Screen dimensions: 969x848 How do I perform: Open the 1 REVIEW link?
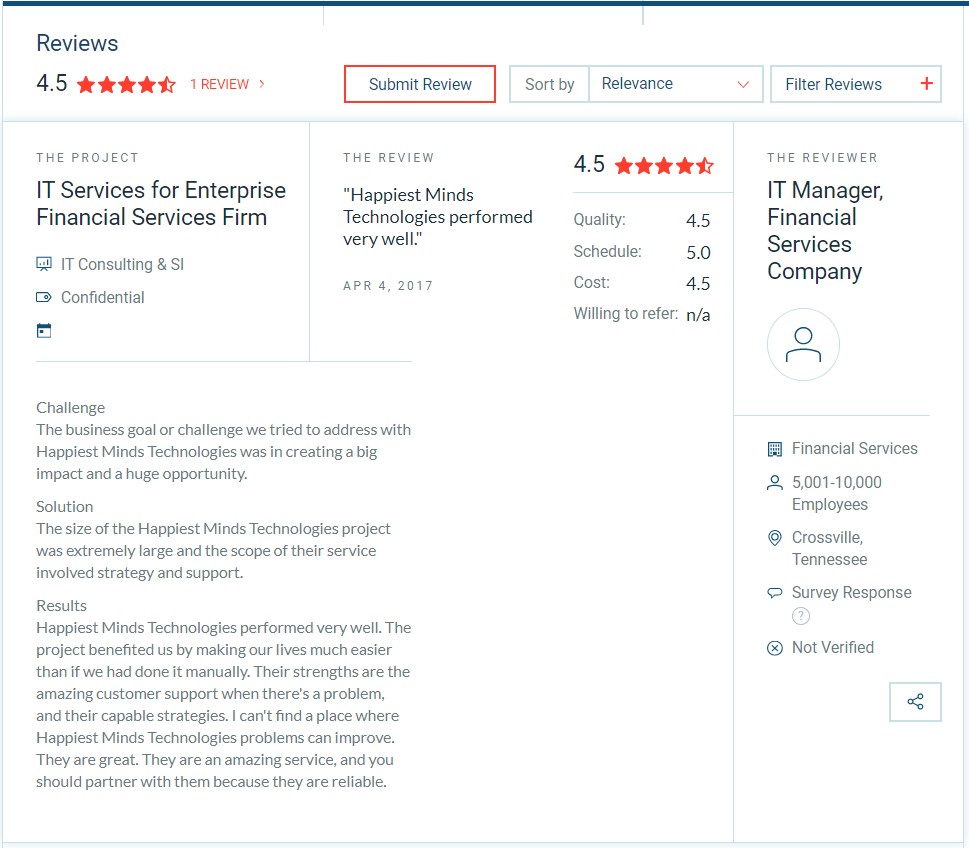pos(219,84)
